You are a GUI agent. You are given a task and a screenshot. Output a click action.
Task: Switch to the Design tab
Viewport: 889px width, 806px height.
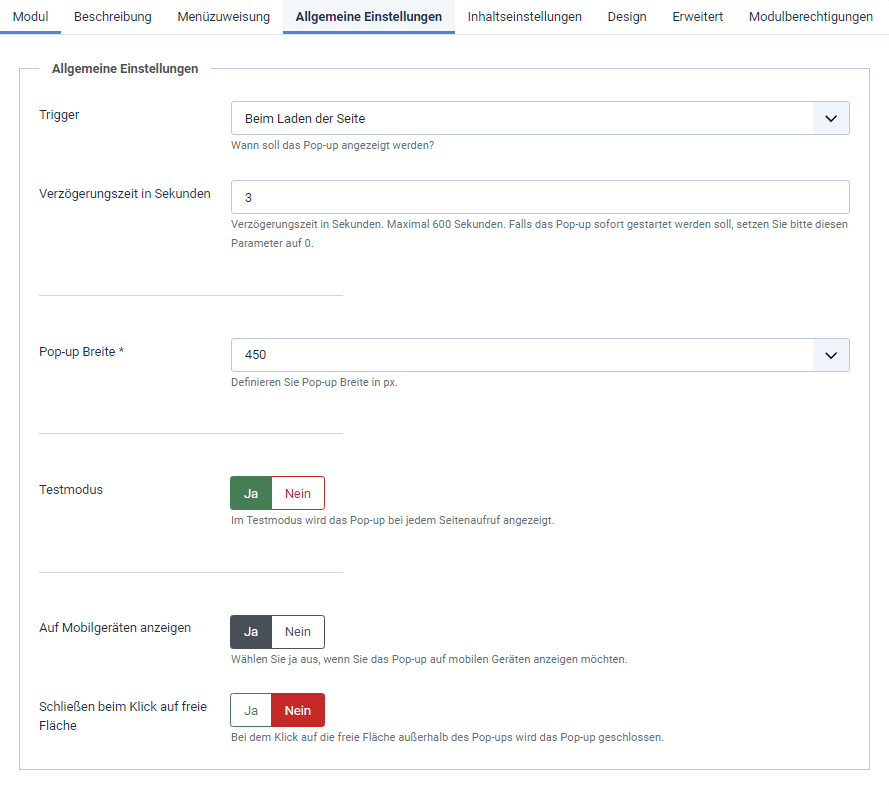pos(627,17)
